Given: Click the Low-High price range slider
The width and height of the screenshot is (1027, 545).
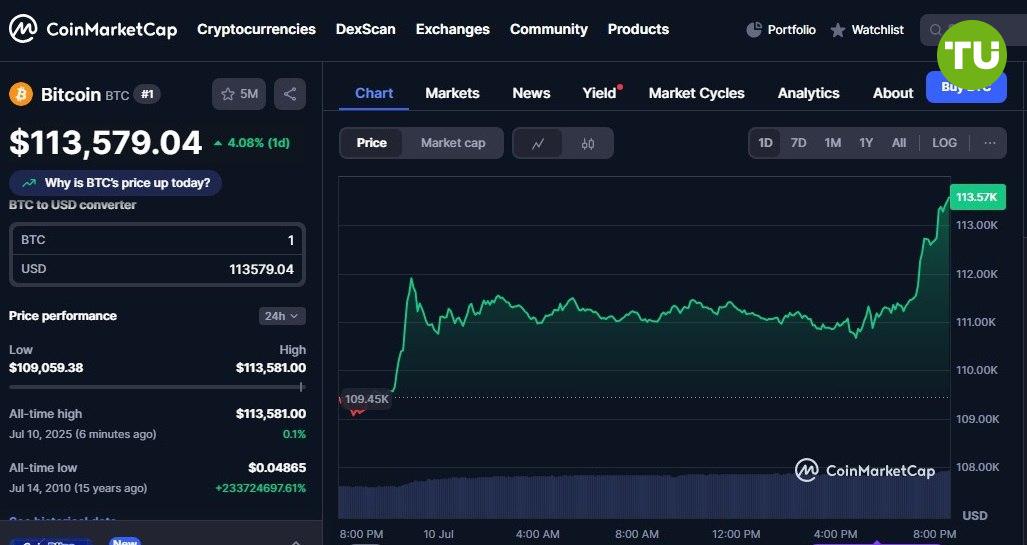Looking at the screenshot, I should tap(157, 387).
